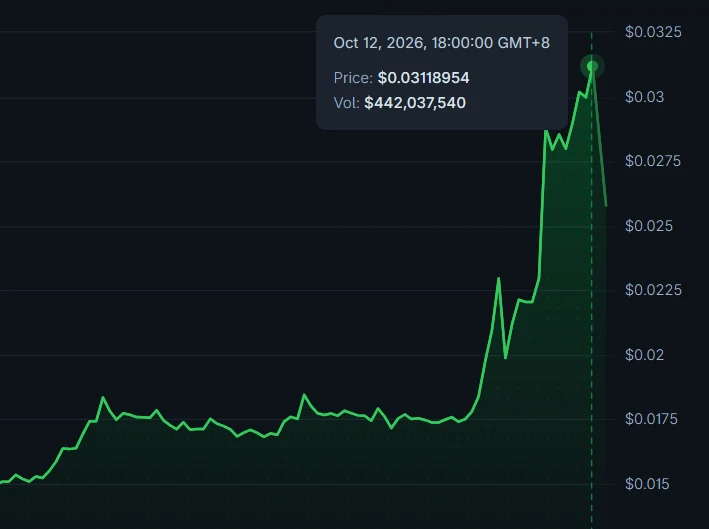The height and width of the screenshot is (529, 709).
Task: Click the volume value $442,037,540
Action: [x=415, y=103]
